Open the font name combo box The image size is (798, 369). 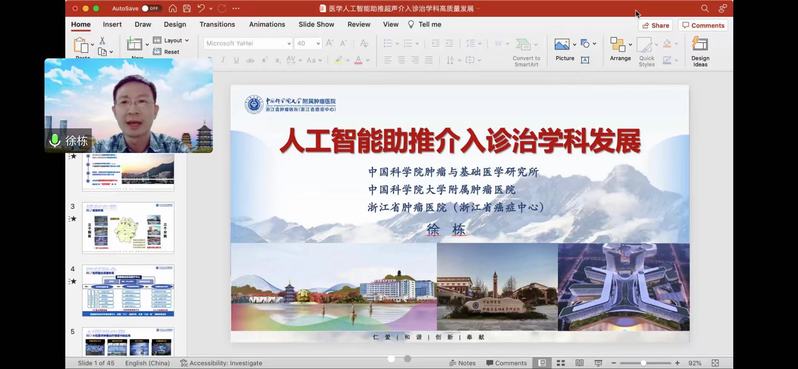click(x=248, y=44)
